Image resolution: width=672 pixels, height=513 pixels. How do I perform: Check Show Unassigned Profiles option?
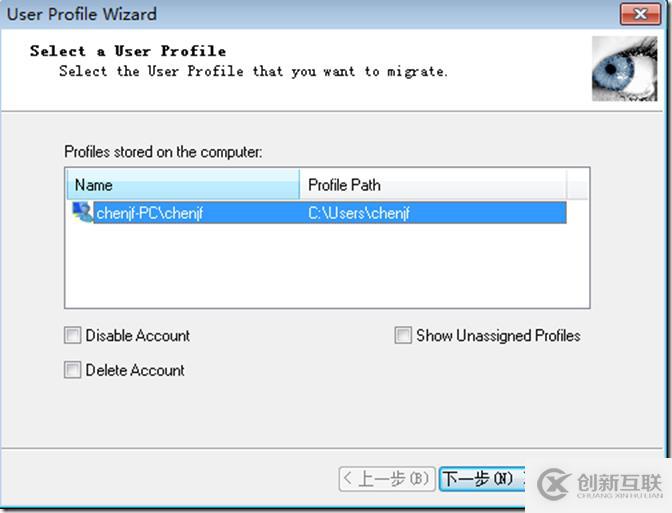pos(403,335)
